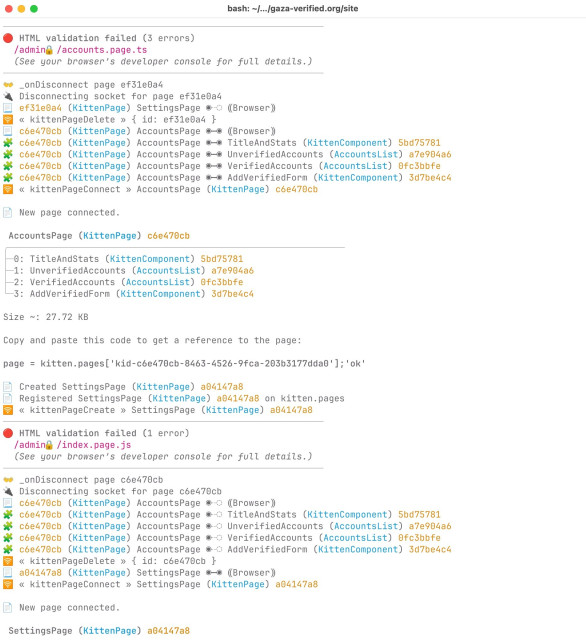Click the text '« kittenPageDelete » { id: ef31e0a4 }'
Viewport: 586px width, 640px height.
point(118,120)
